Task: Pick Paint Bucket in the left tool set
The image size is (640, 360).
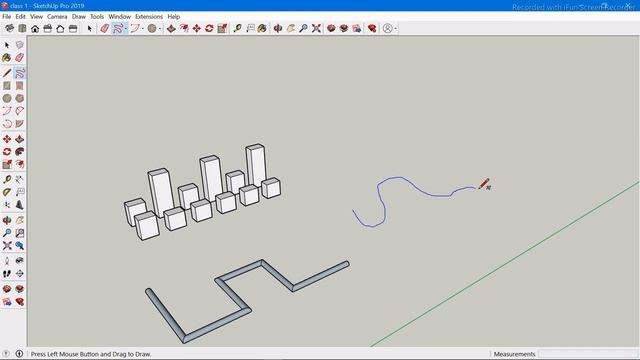Action: 7,58
